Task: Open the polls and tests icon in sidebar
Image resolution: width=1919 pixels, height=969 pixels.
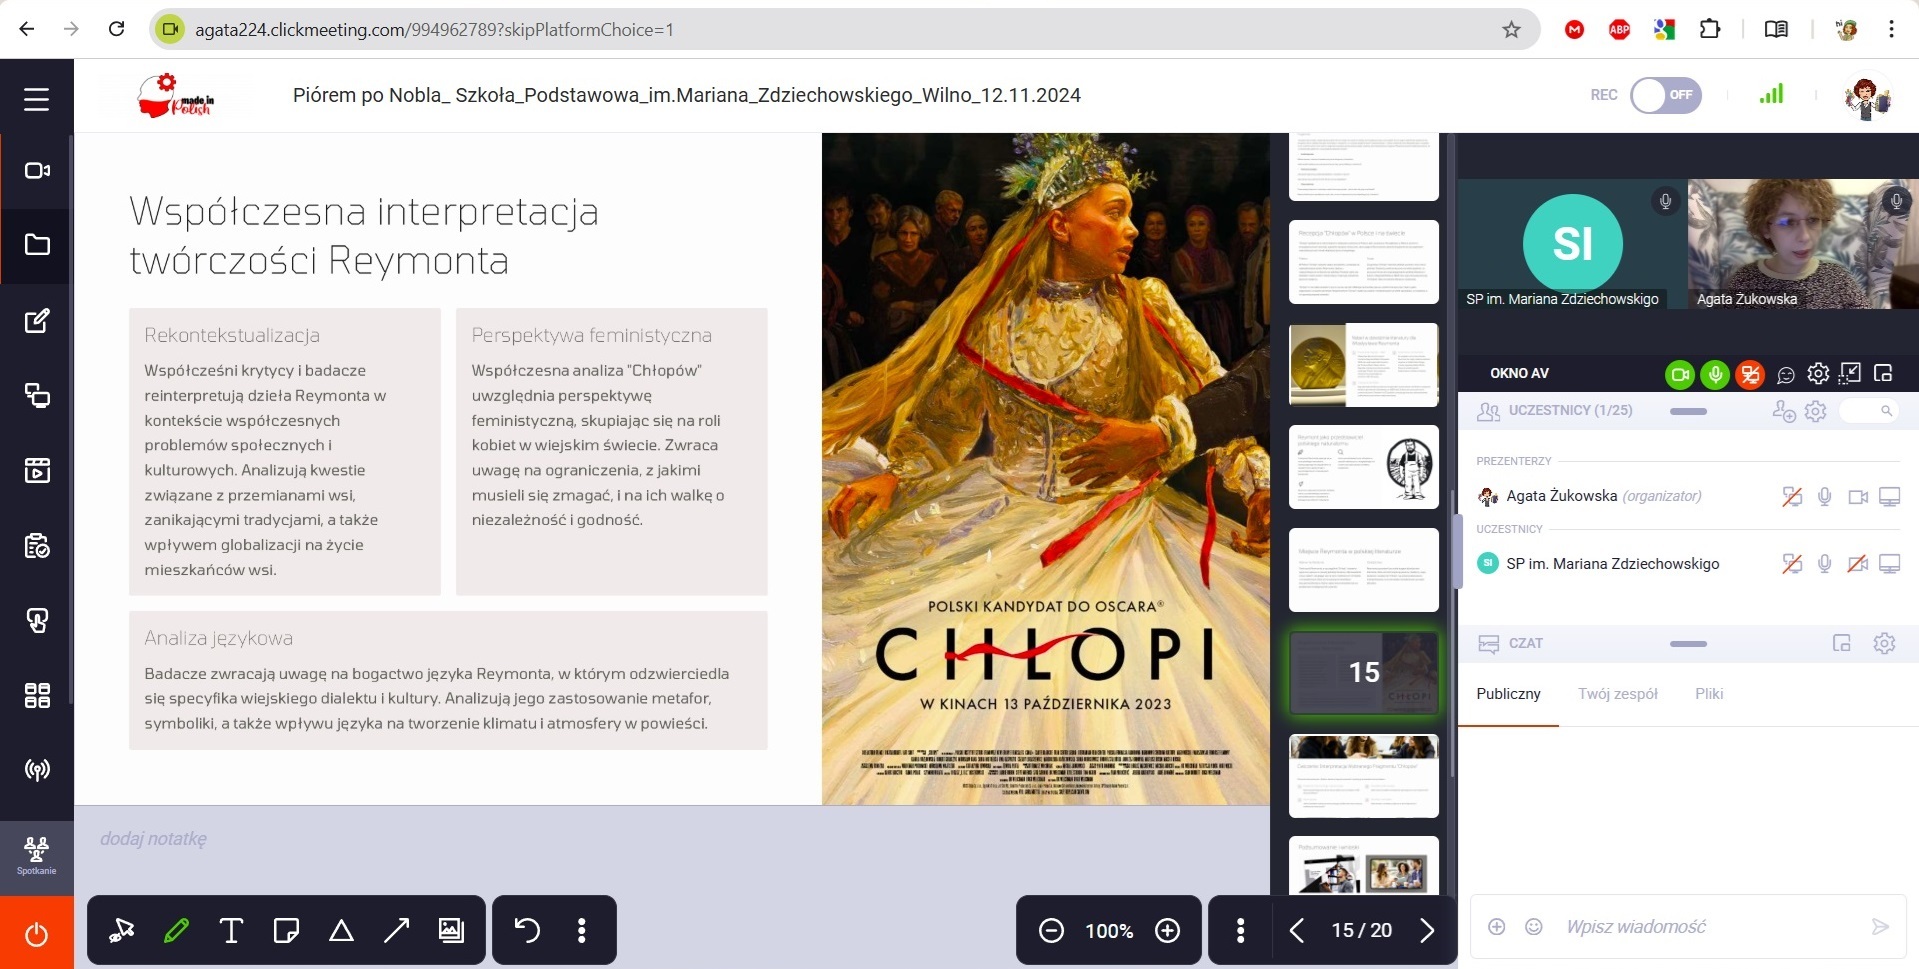Action: tap(37, 546)
